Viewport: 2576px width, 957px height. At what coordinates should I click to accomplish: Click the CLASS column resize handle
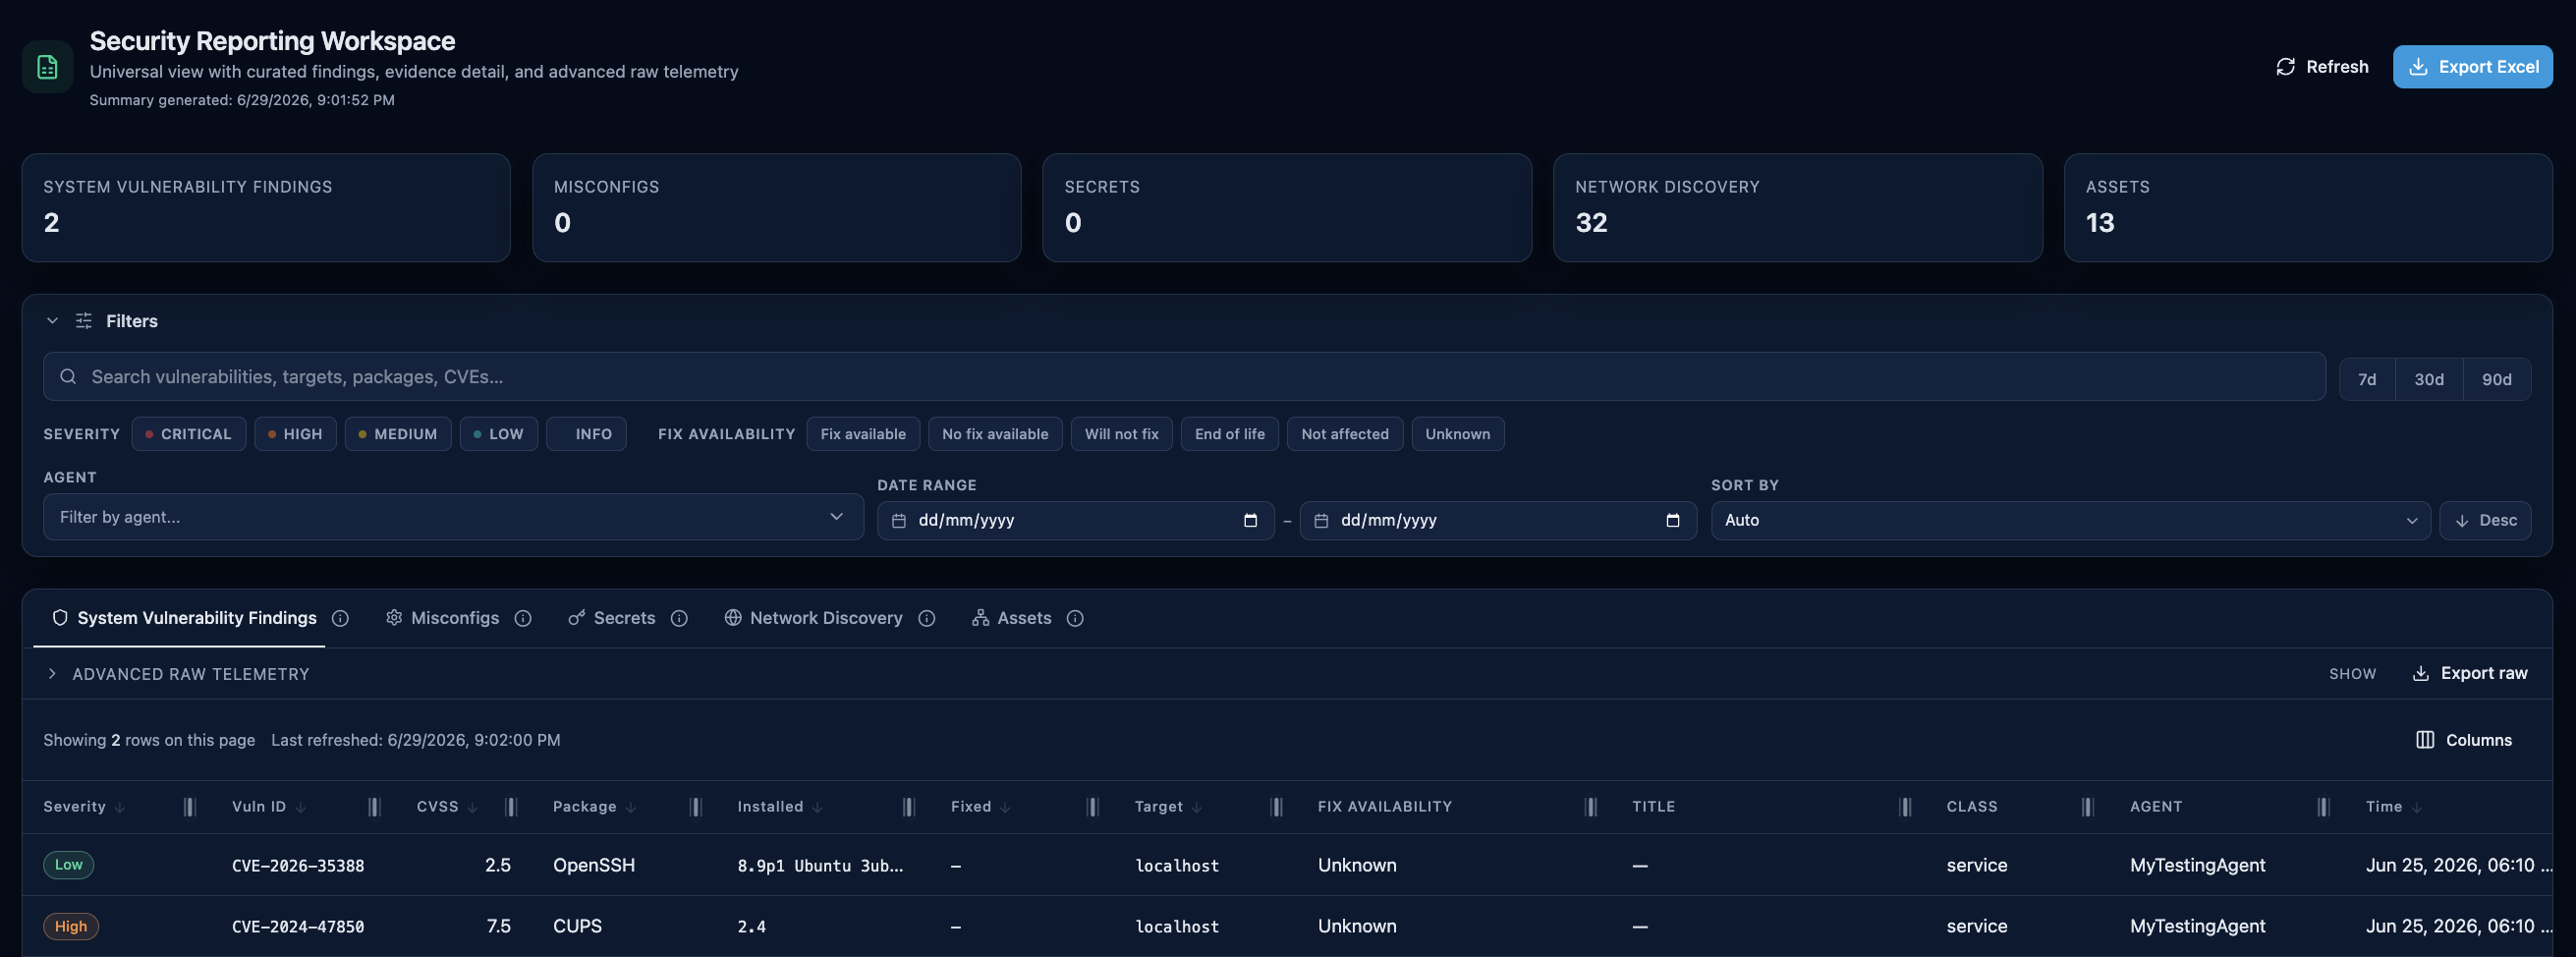click(x=2087, y=807)
